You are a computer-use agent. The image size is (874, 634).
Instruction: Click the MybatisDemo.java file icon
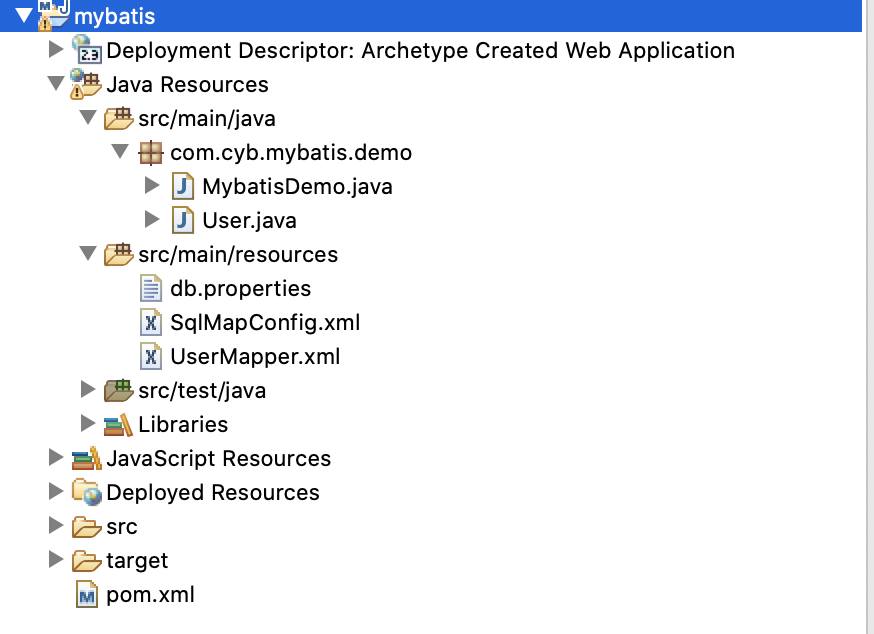183,186
